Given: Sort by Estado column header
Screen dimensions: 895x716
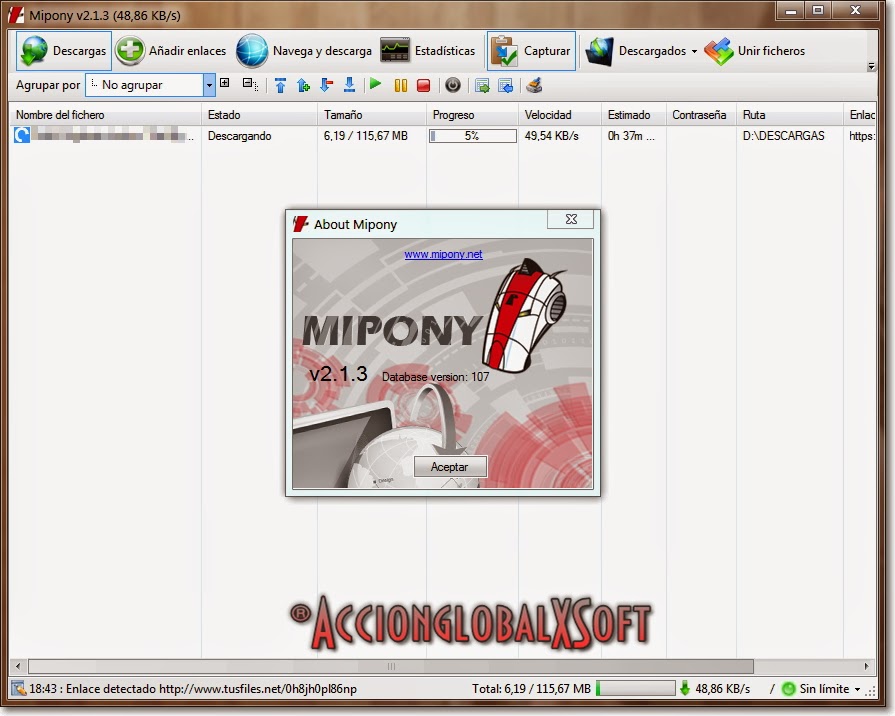Looking at the screenshot, I should (260, 115).
